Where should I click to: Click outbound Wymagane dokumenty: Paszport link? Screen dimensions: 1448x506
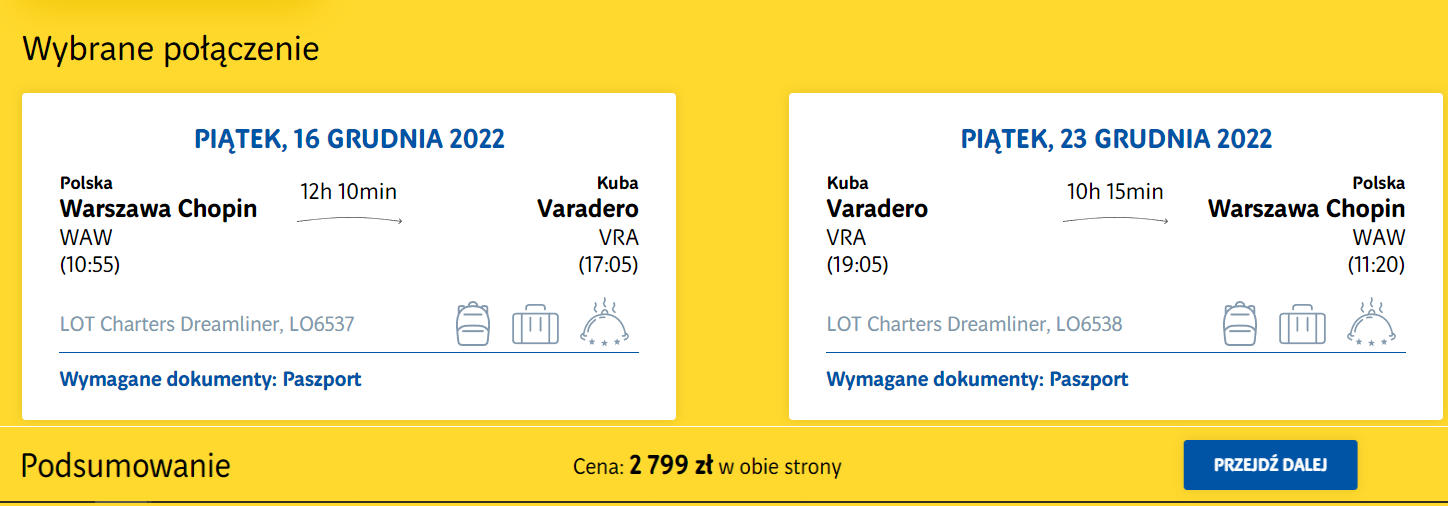tap(210, 380)
